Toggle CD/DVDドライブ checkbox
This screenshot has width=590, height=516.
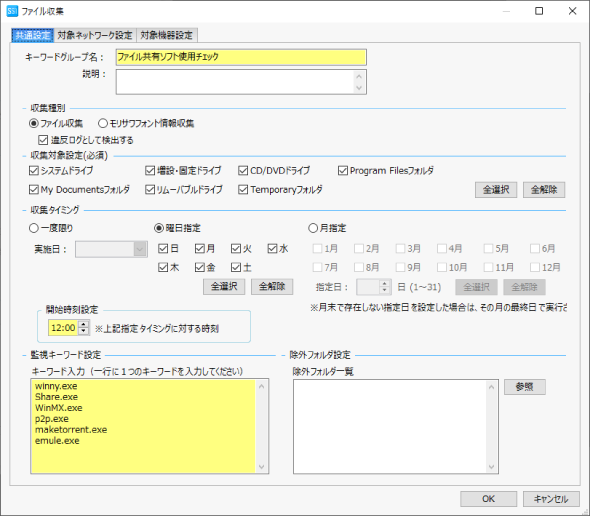(243, 171)
